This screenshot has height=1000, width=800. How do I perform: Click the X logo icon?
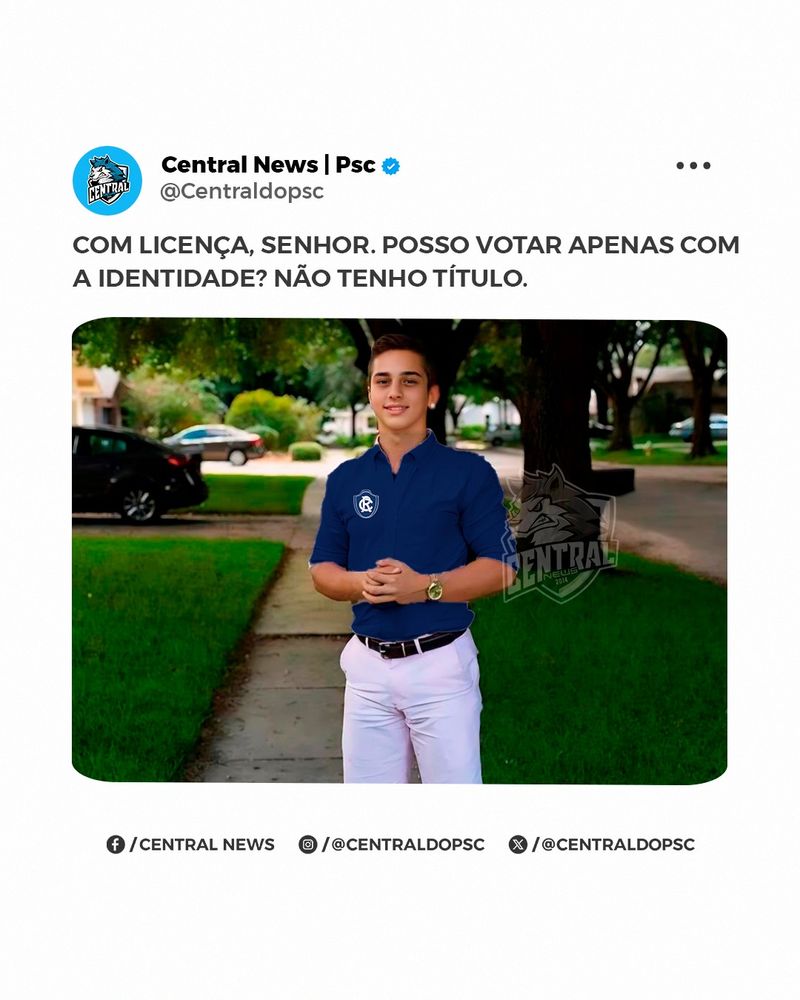518,844
